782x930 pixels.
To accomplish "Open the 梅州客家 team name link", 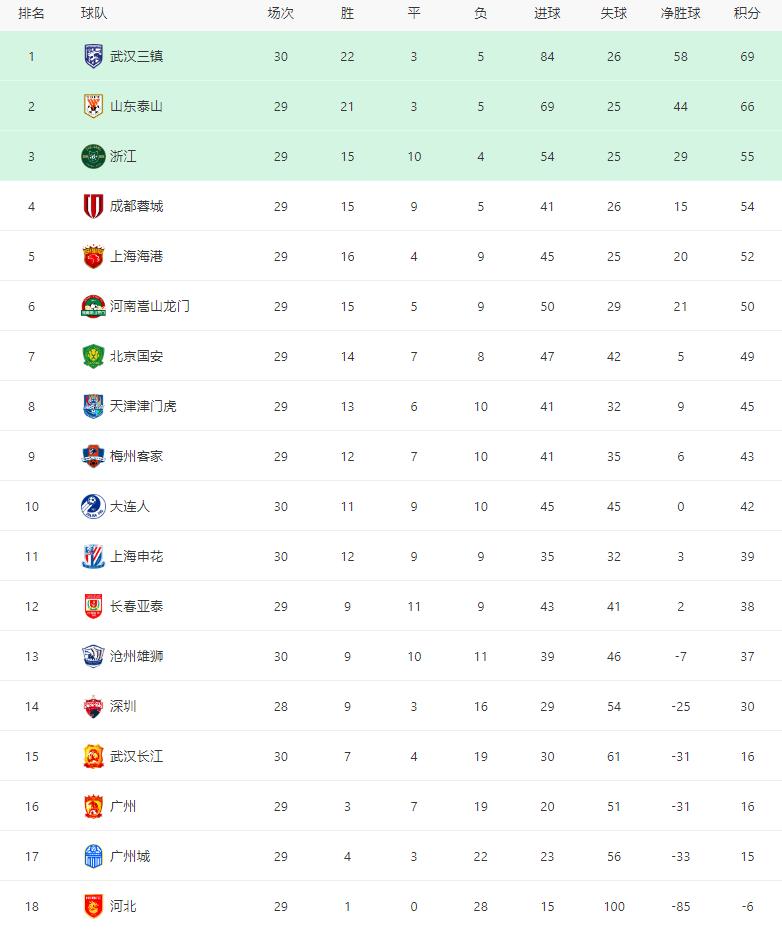I will tap(136, 456).
